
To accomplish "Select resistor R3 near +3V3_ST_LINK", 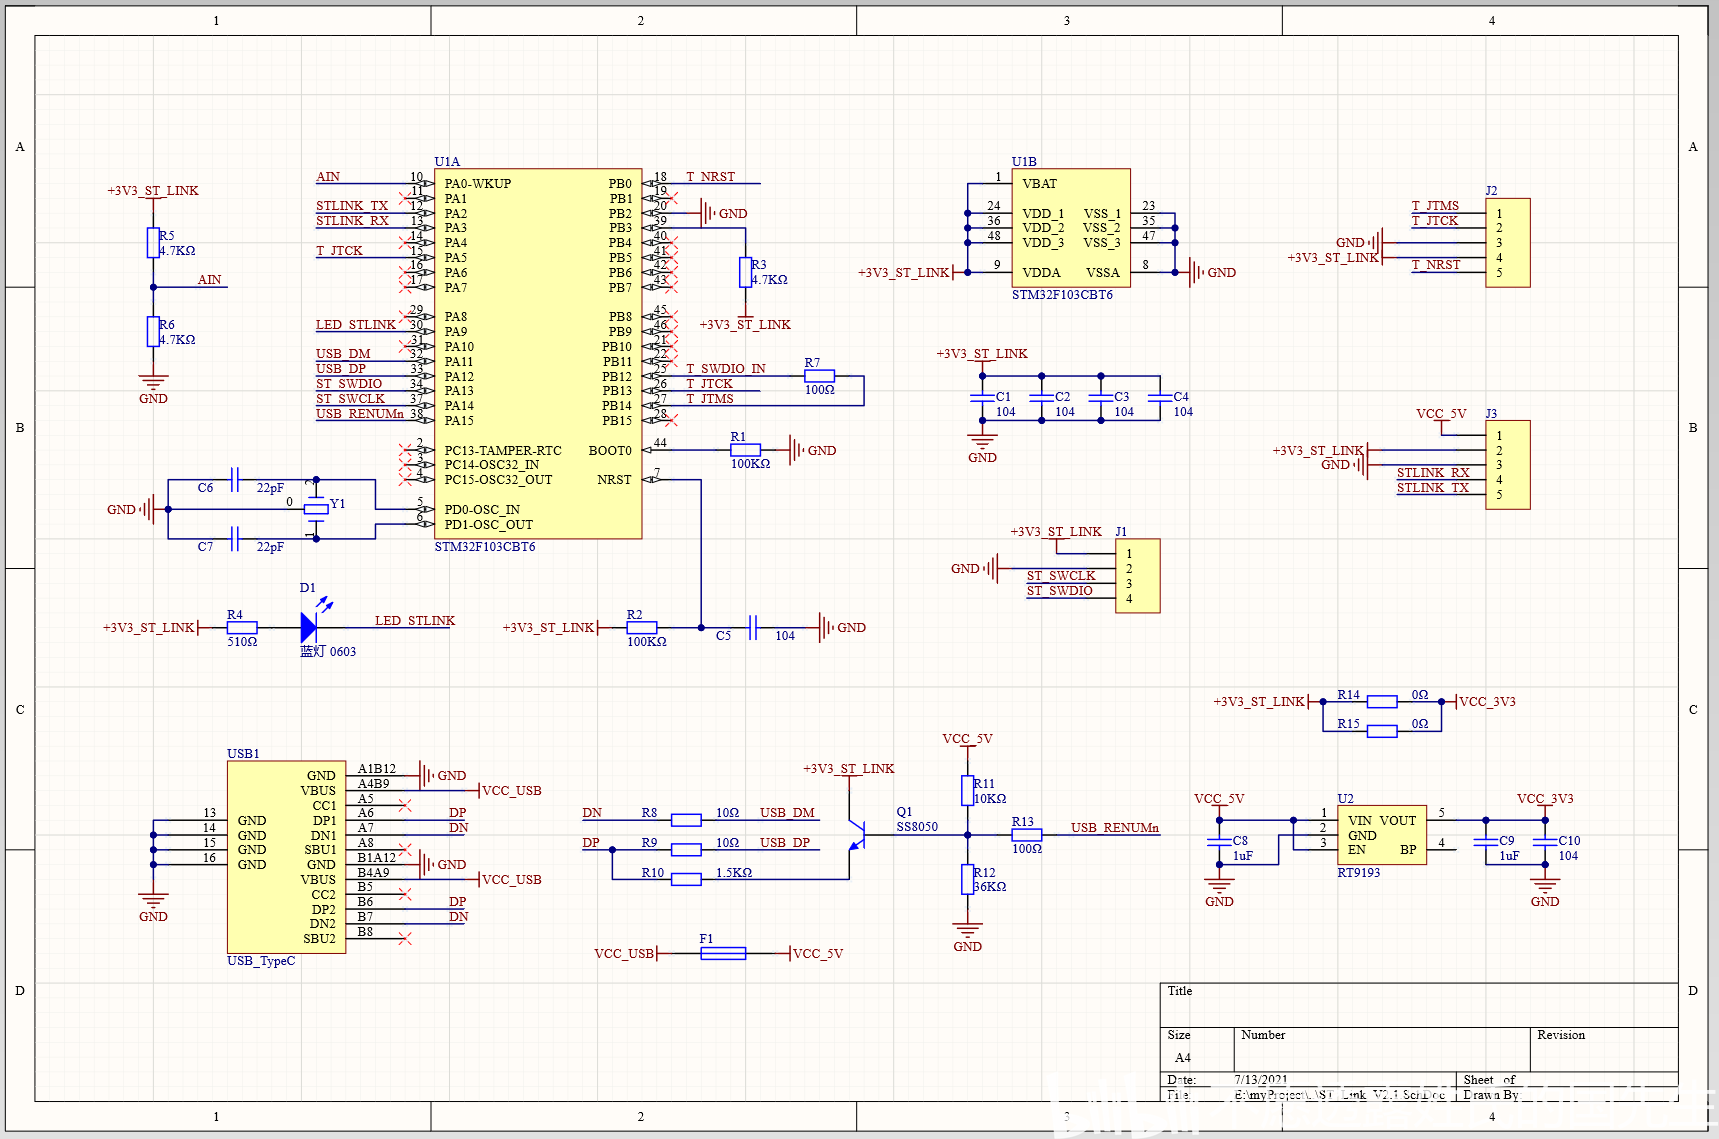I will [745, 272].
